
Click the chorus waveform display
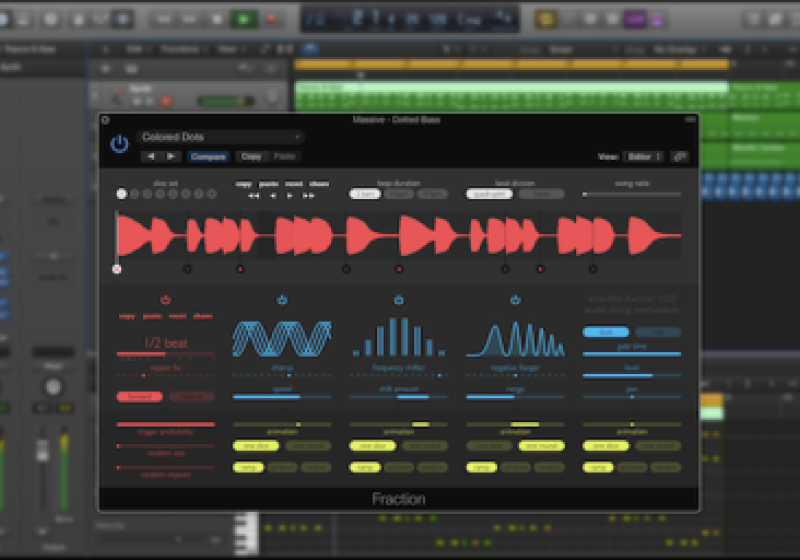click(282, 338)
